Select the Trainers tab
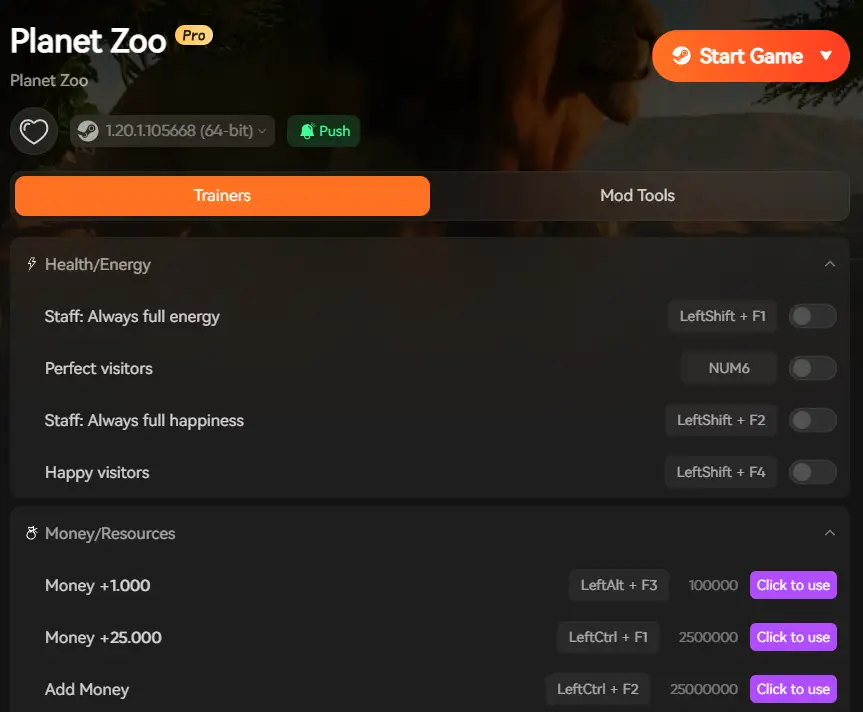 coord(221,196)
